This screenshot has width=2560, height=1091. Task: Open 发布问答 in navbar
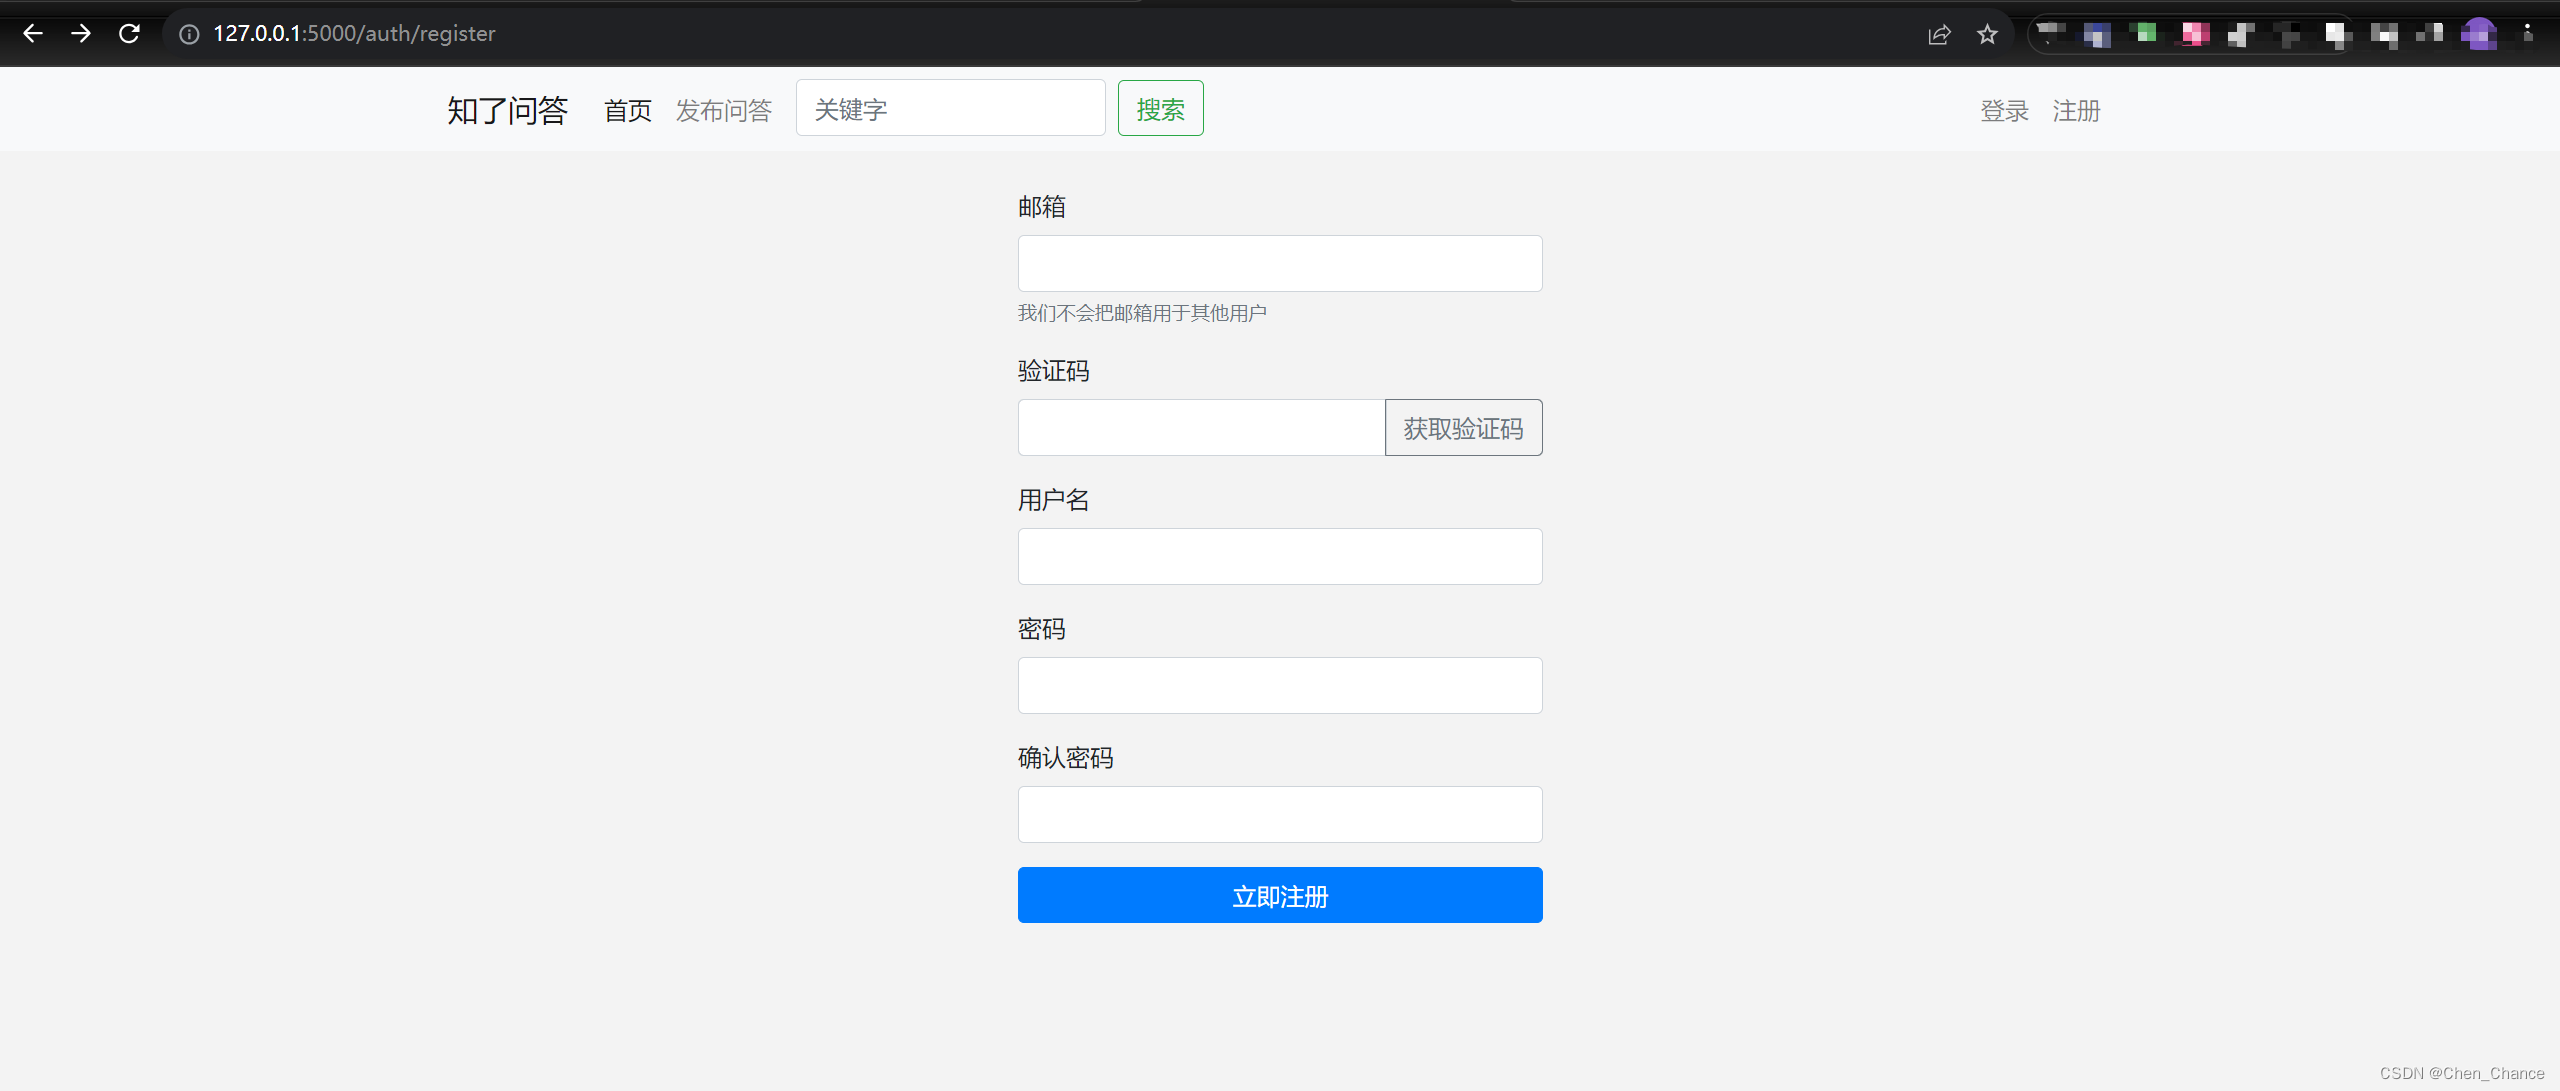point(724,110)
